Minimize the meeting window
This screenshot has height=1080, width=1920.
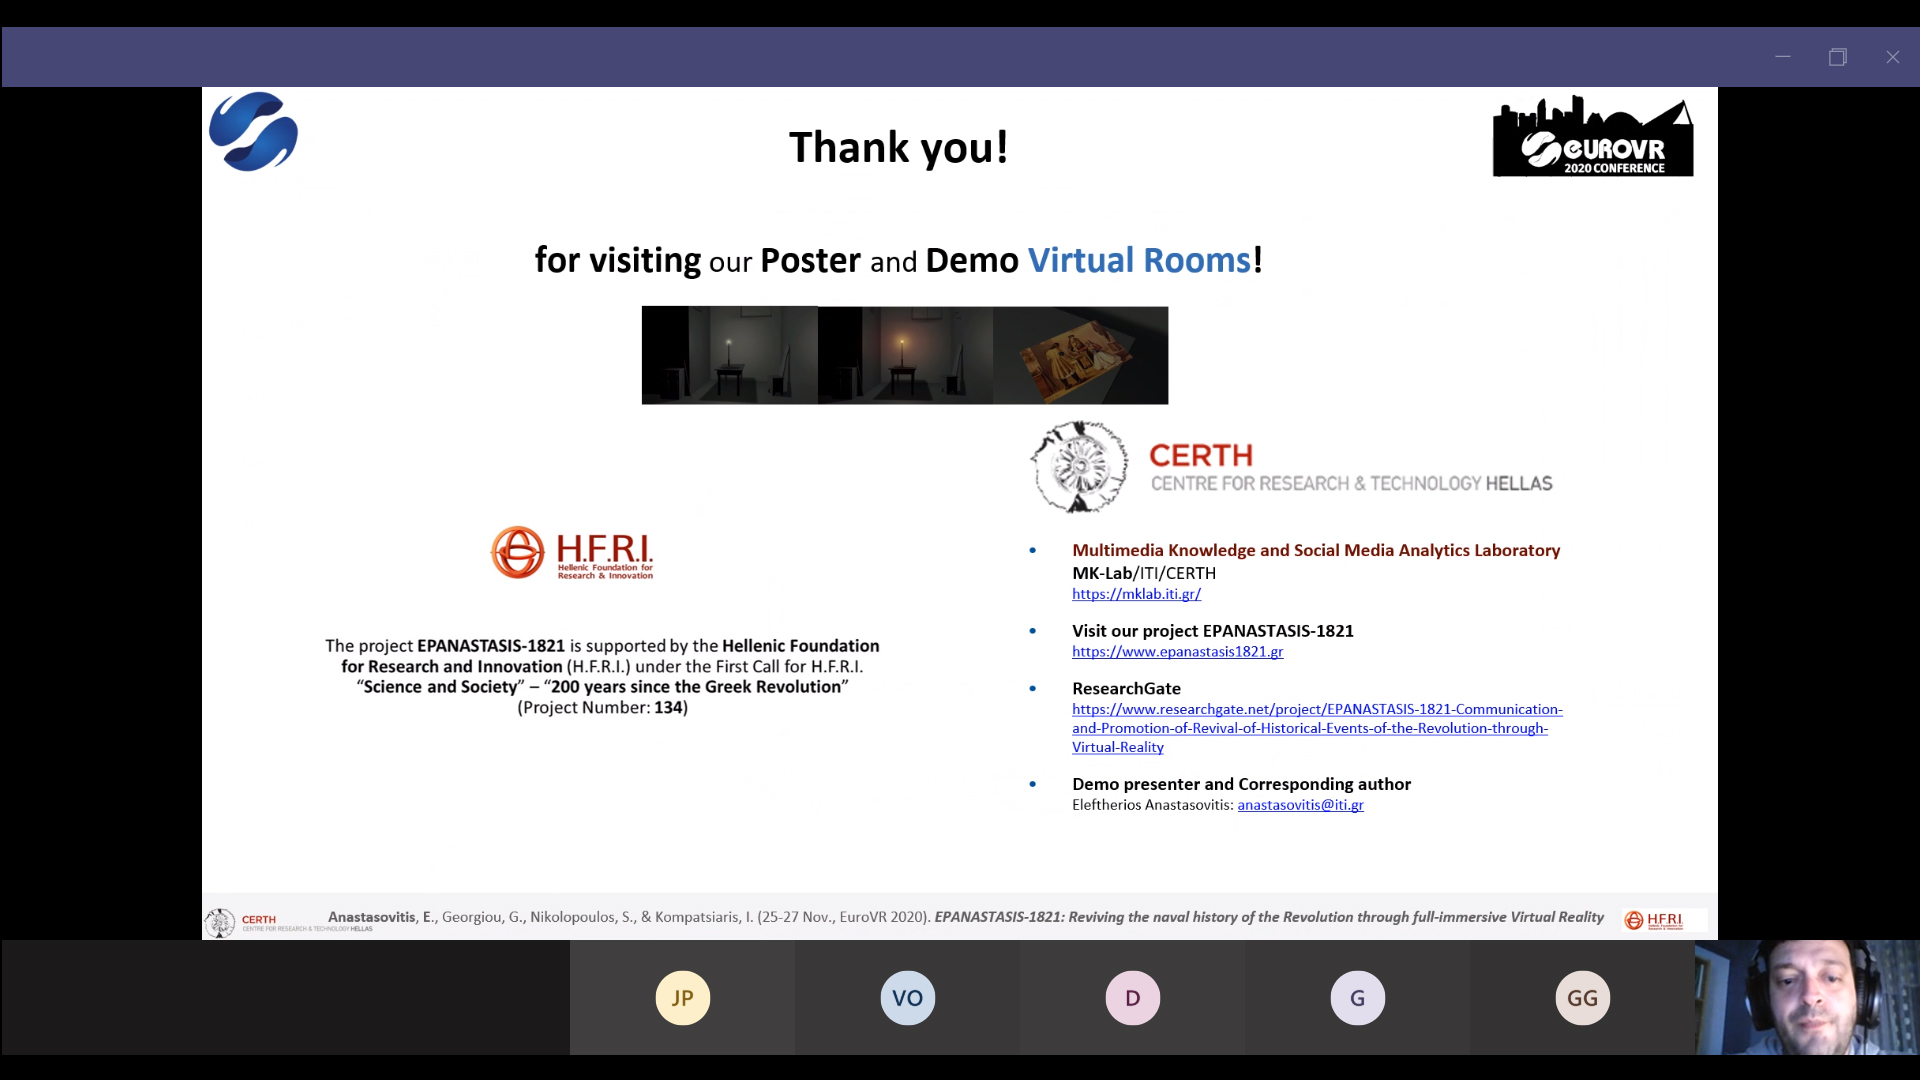pos(1782,57)
